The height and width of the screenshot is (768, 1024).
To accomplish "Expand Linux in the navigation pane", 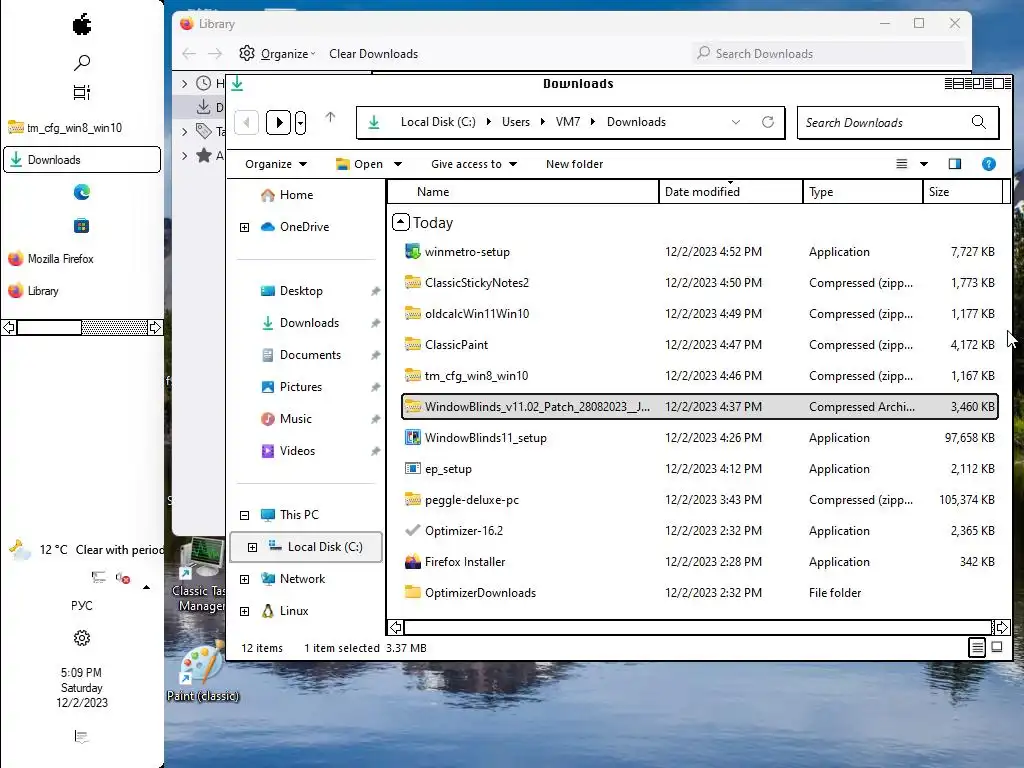I will (244, 611).
